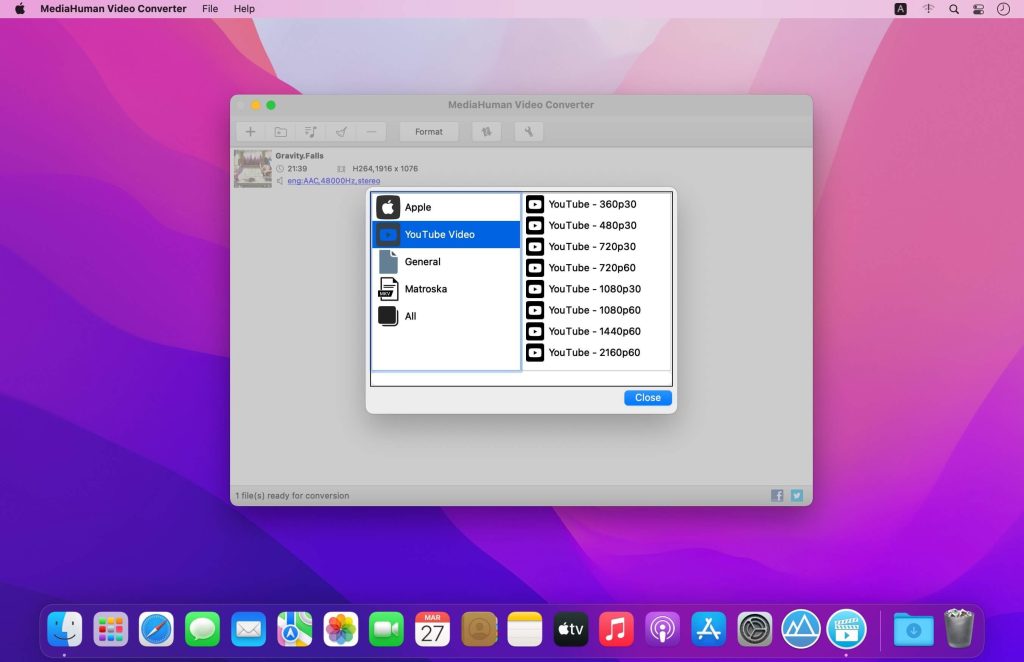
Task: Add a new video file with the plus icon
Action: coord(250,131)
